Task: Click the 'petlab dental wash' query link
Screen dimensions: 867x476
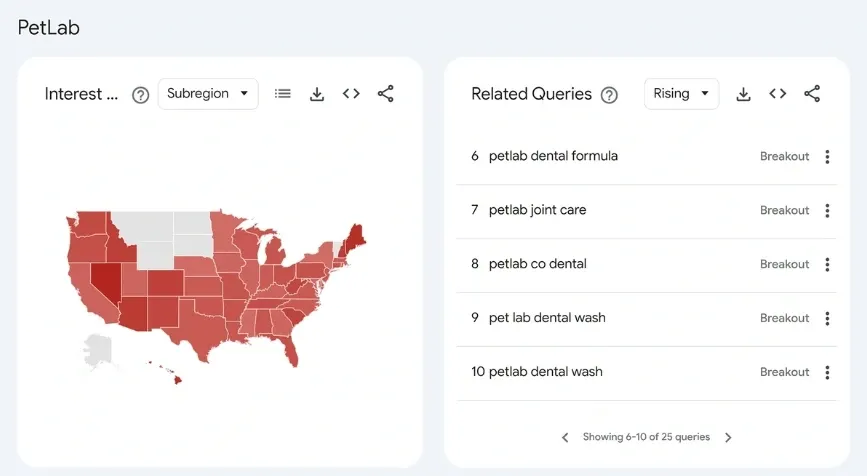Action: [x=545, y=372]
